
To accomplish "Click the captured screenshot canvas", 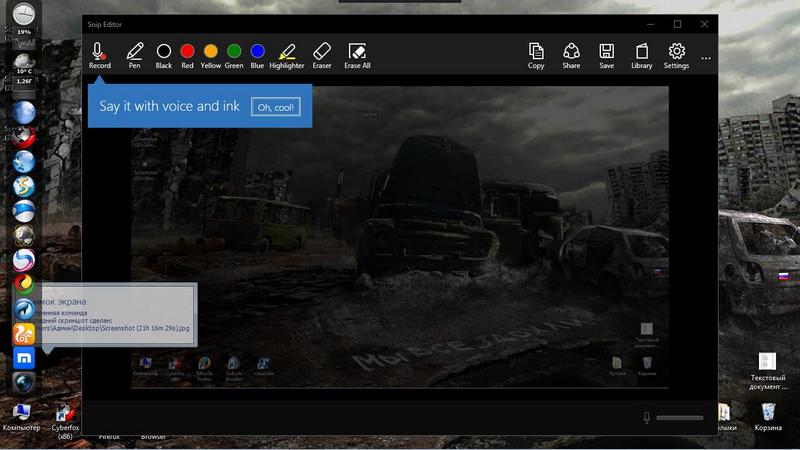I will [399, 237].
